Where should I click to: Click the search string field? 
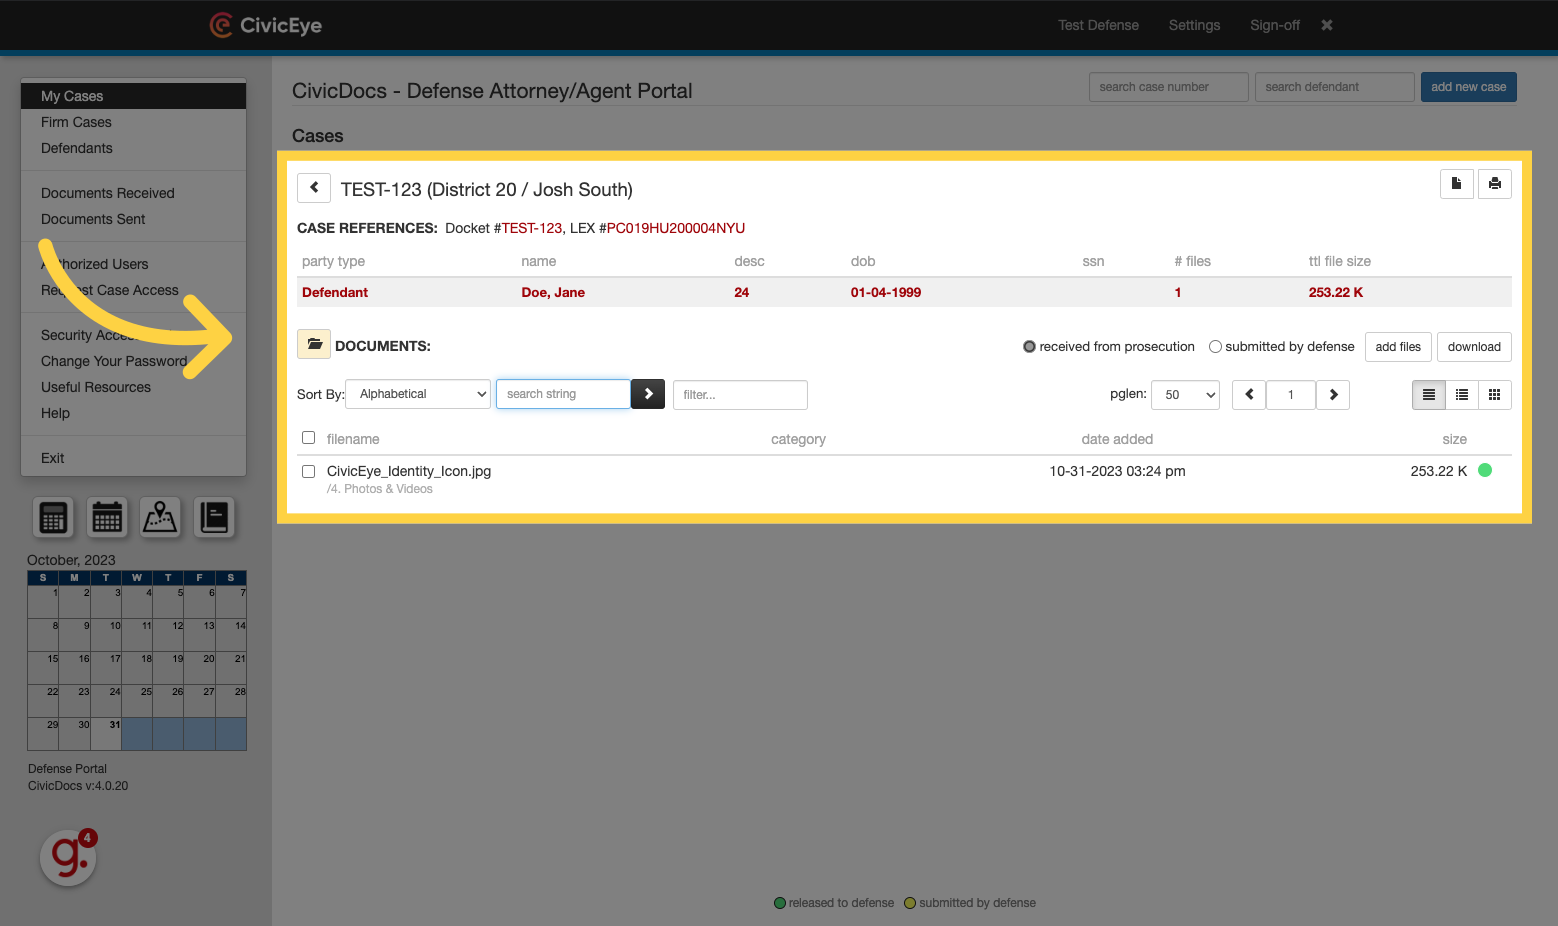[x=564, y=394]
